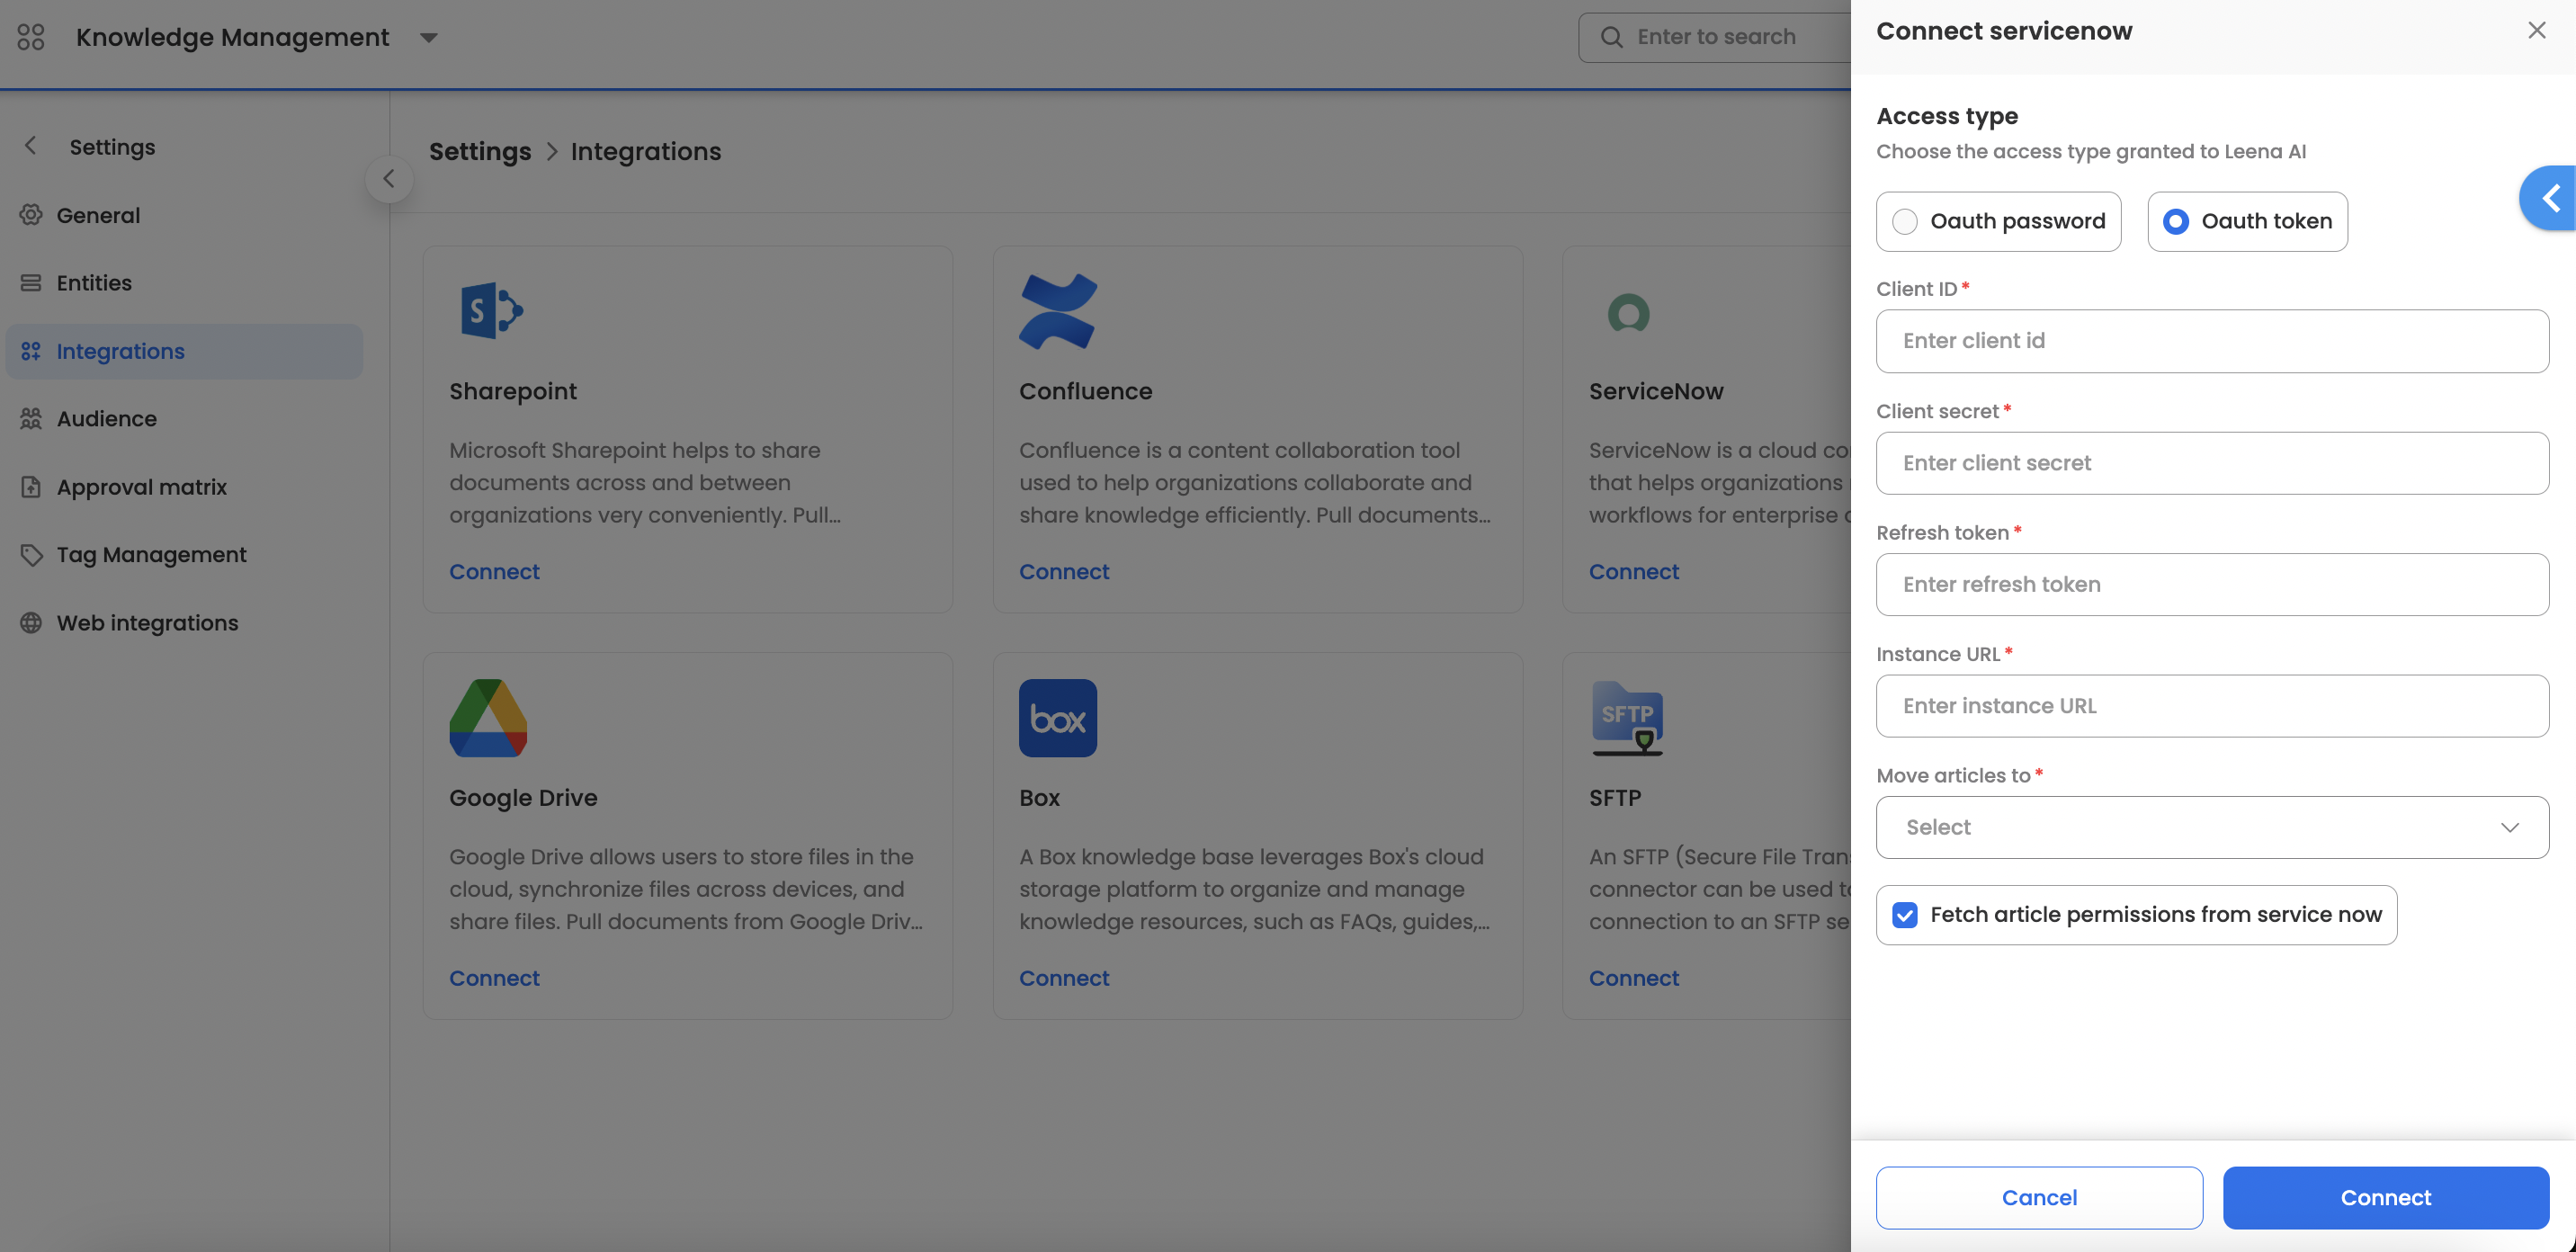Image resolution: width=2576 pixels, height=1252 pixels.
Task: Select the Oauth token radio option
Action: 2175,221
